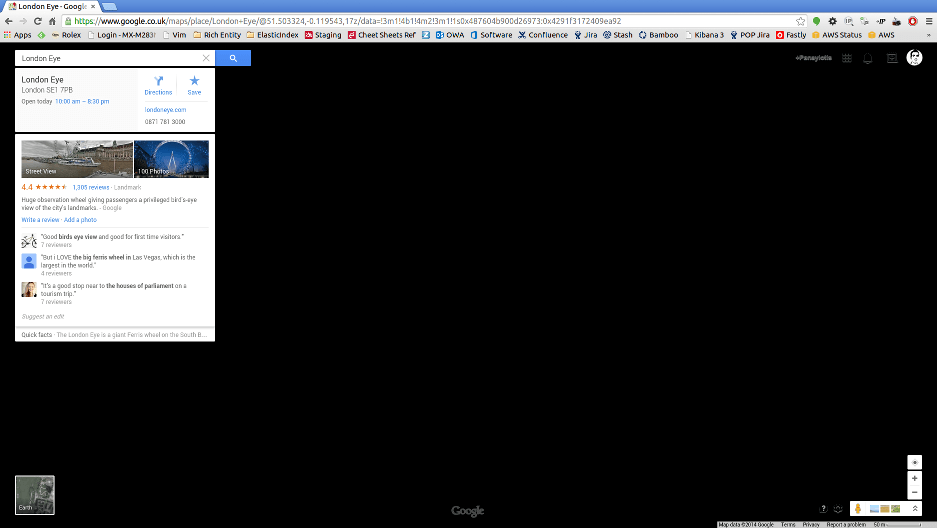This screenshot has width=937, height=528.
Task: Open the Jira bookmark
Action: [586, 35]
